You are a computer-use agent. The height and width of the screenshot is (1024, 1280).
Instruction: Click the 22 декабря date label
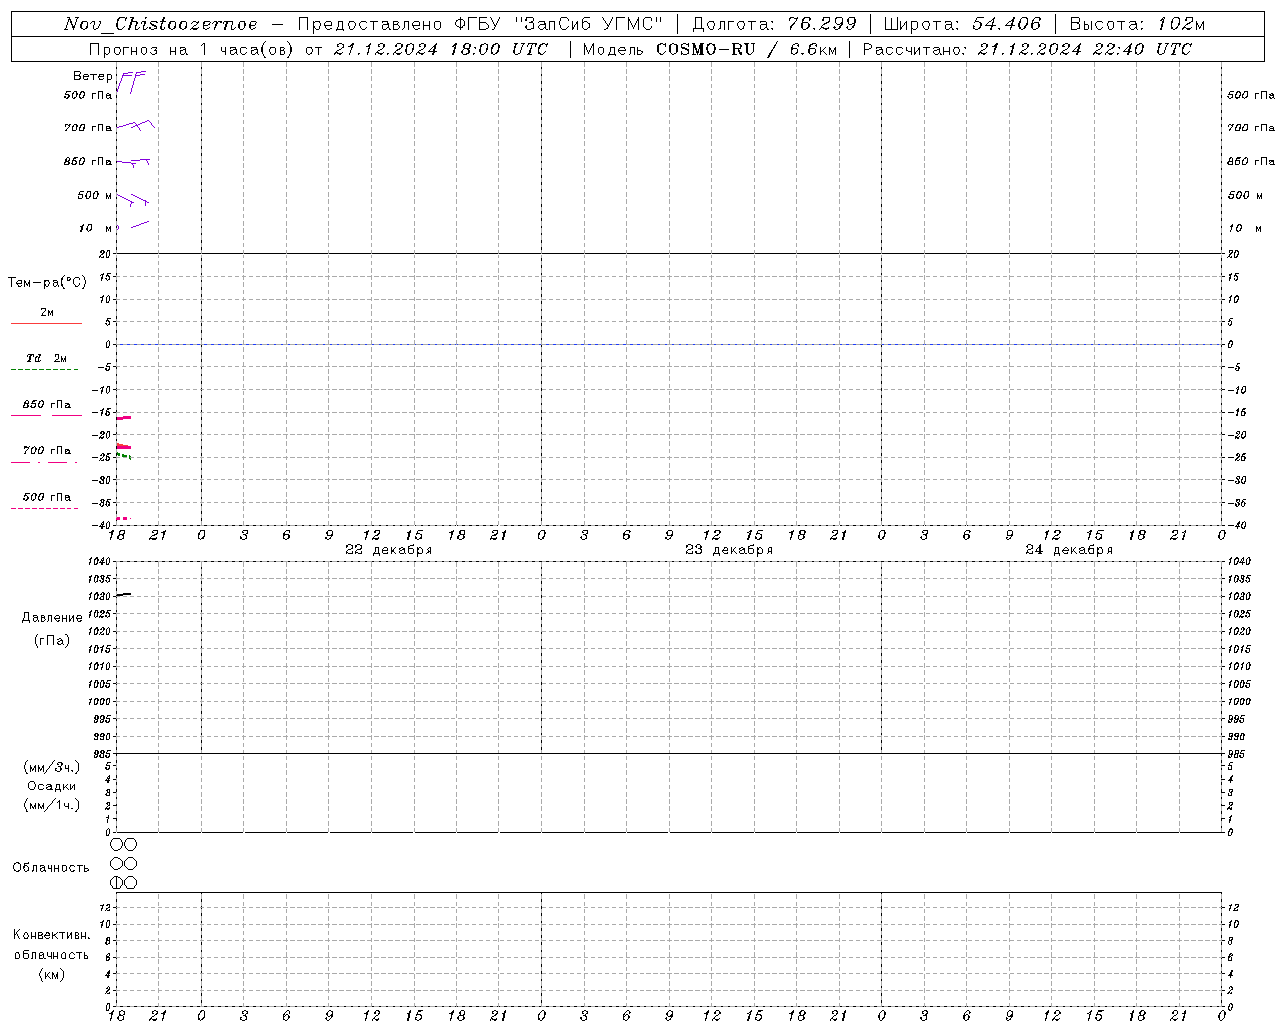(389, 550)
